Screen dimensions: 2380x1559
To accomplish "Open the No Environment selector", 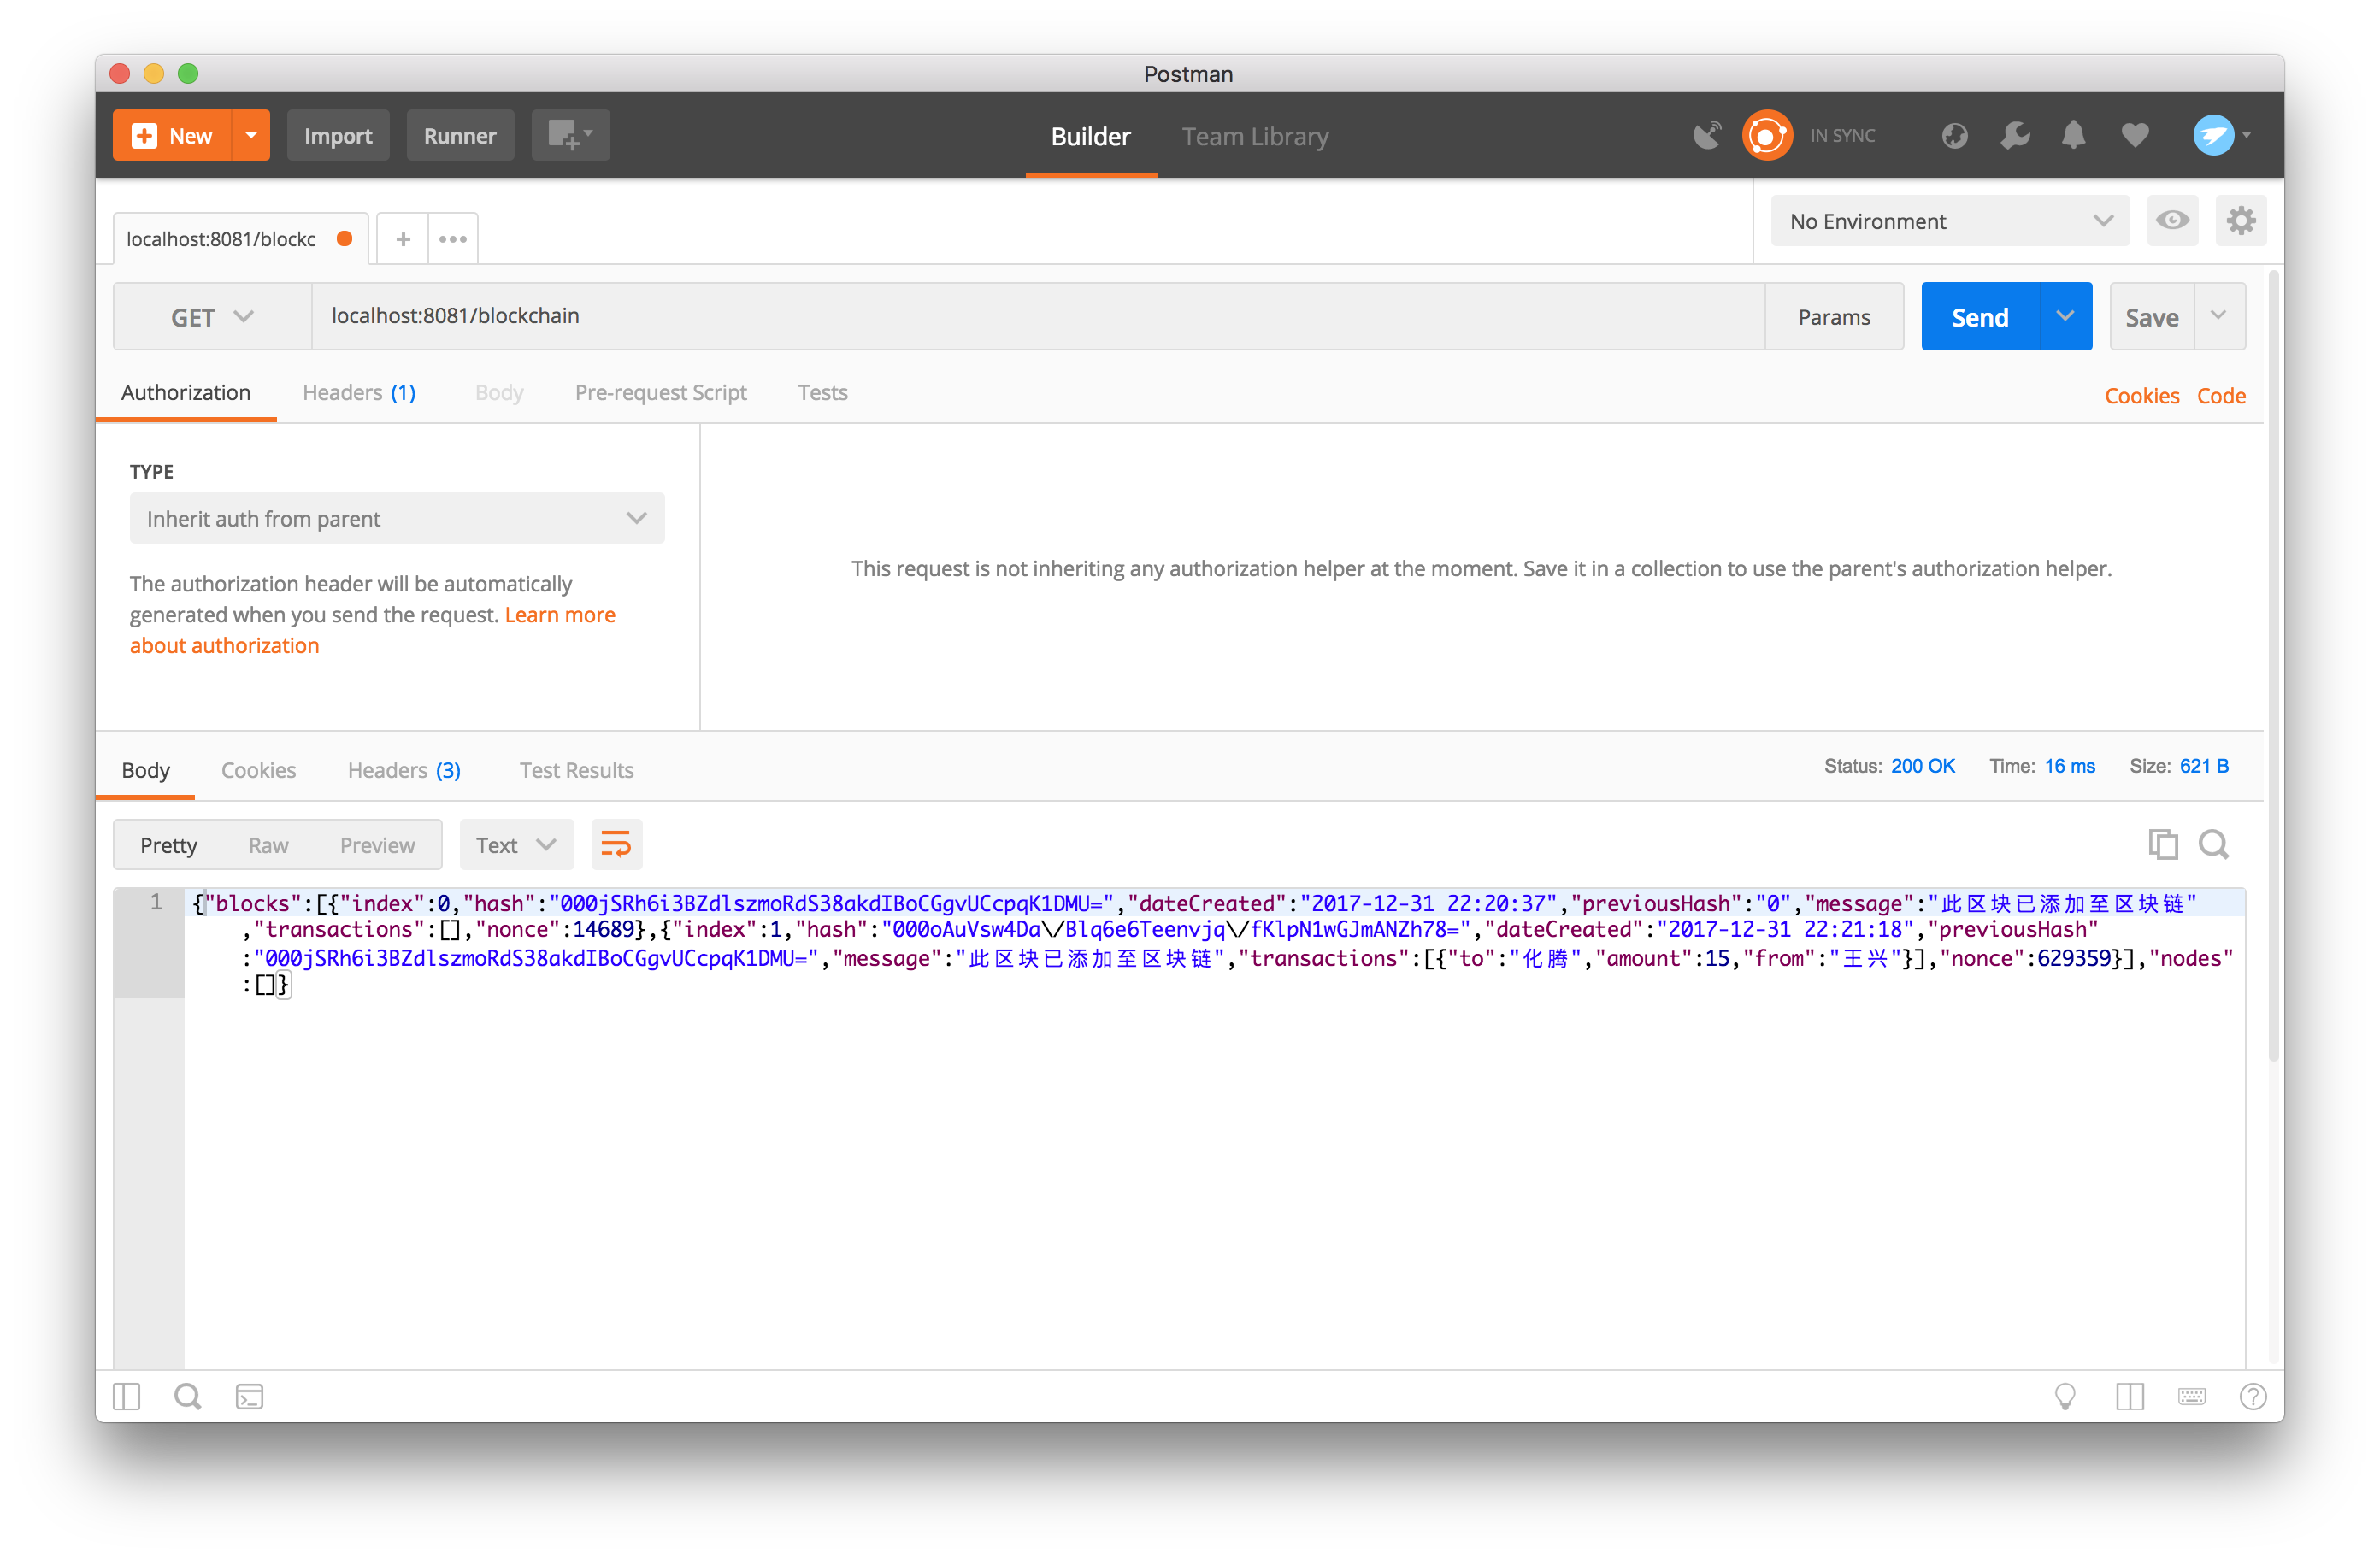I will [x=1950, y=221].
